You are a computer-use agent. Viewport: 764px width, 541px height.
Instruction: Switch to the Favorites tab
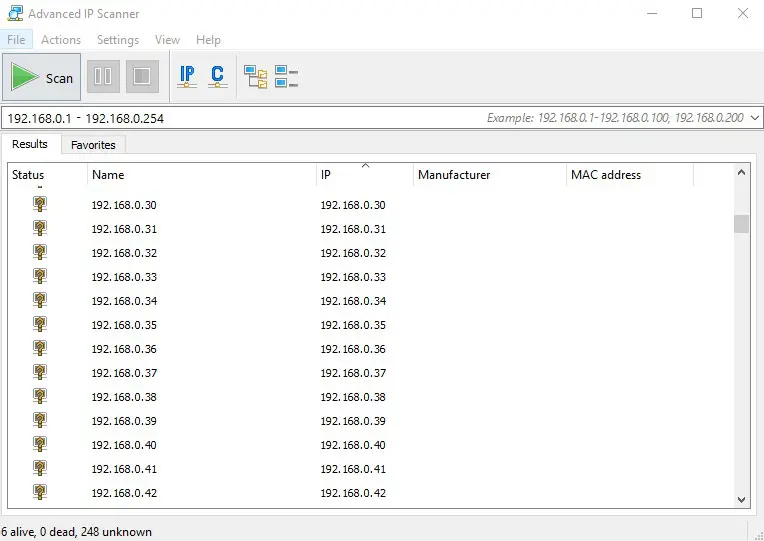[93, 145]
